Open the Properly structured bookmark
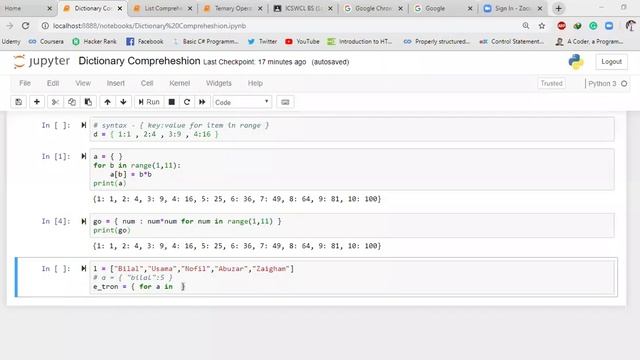Viewport: 640px width, 360px height. pos(436,41)
